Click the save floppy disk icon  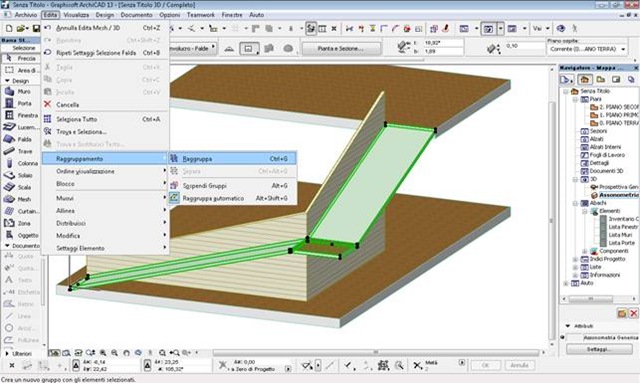coord(36,28)
